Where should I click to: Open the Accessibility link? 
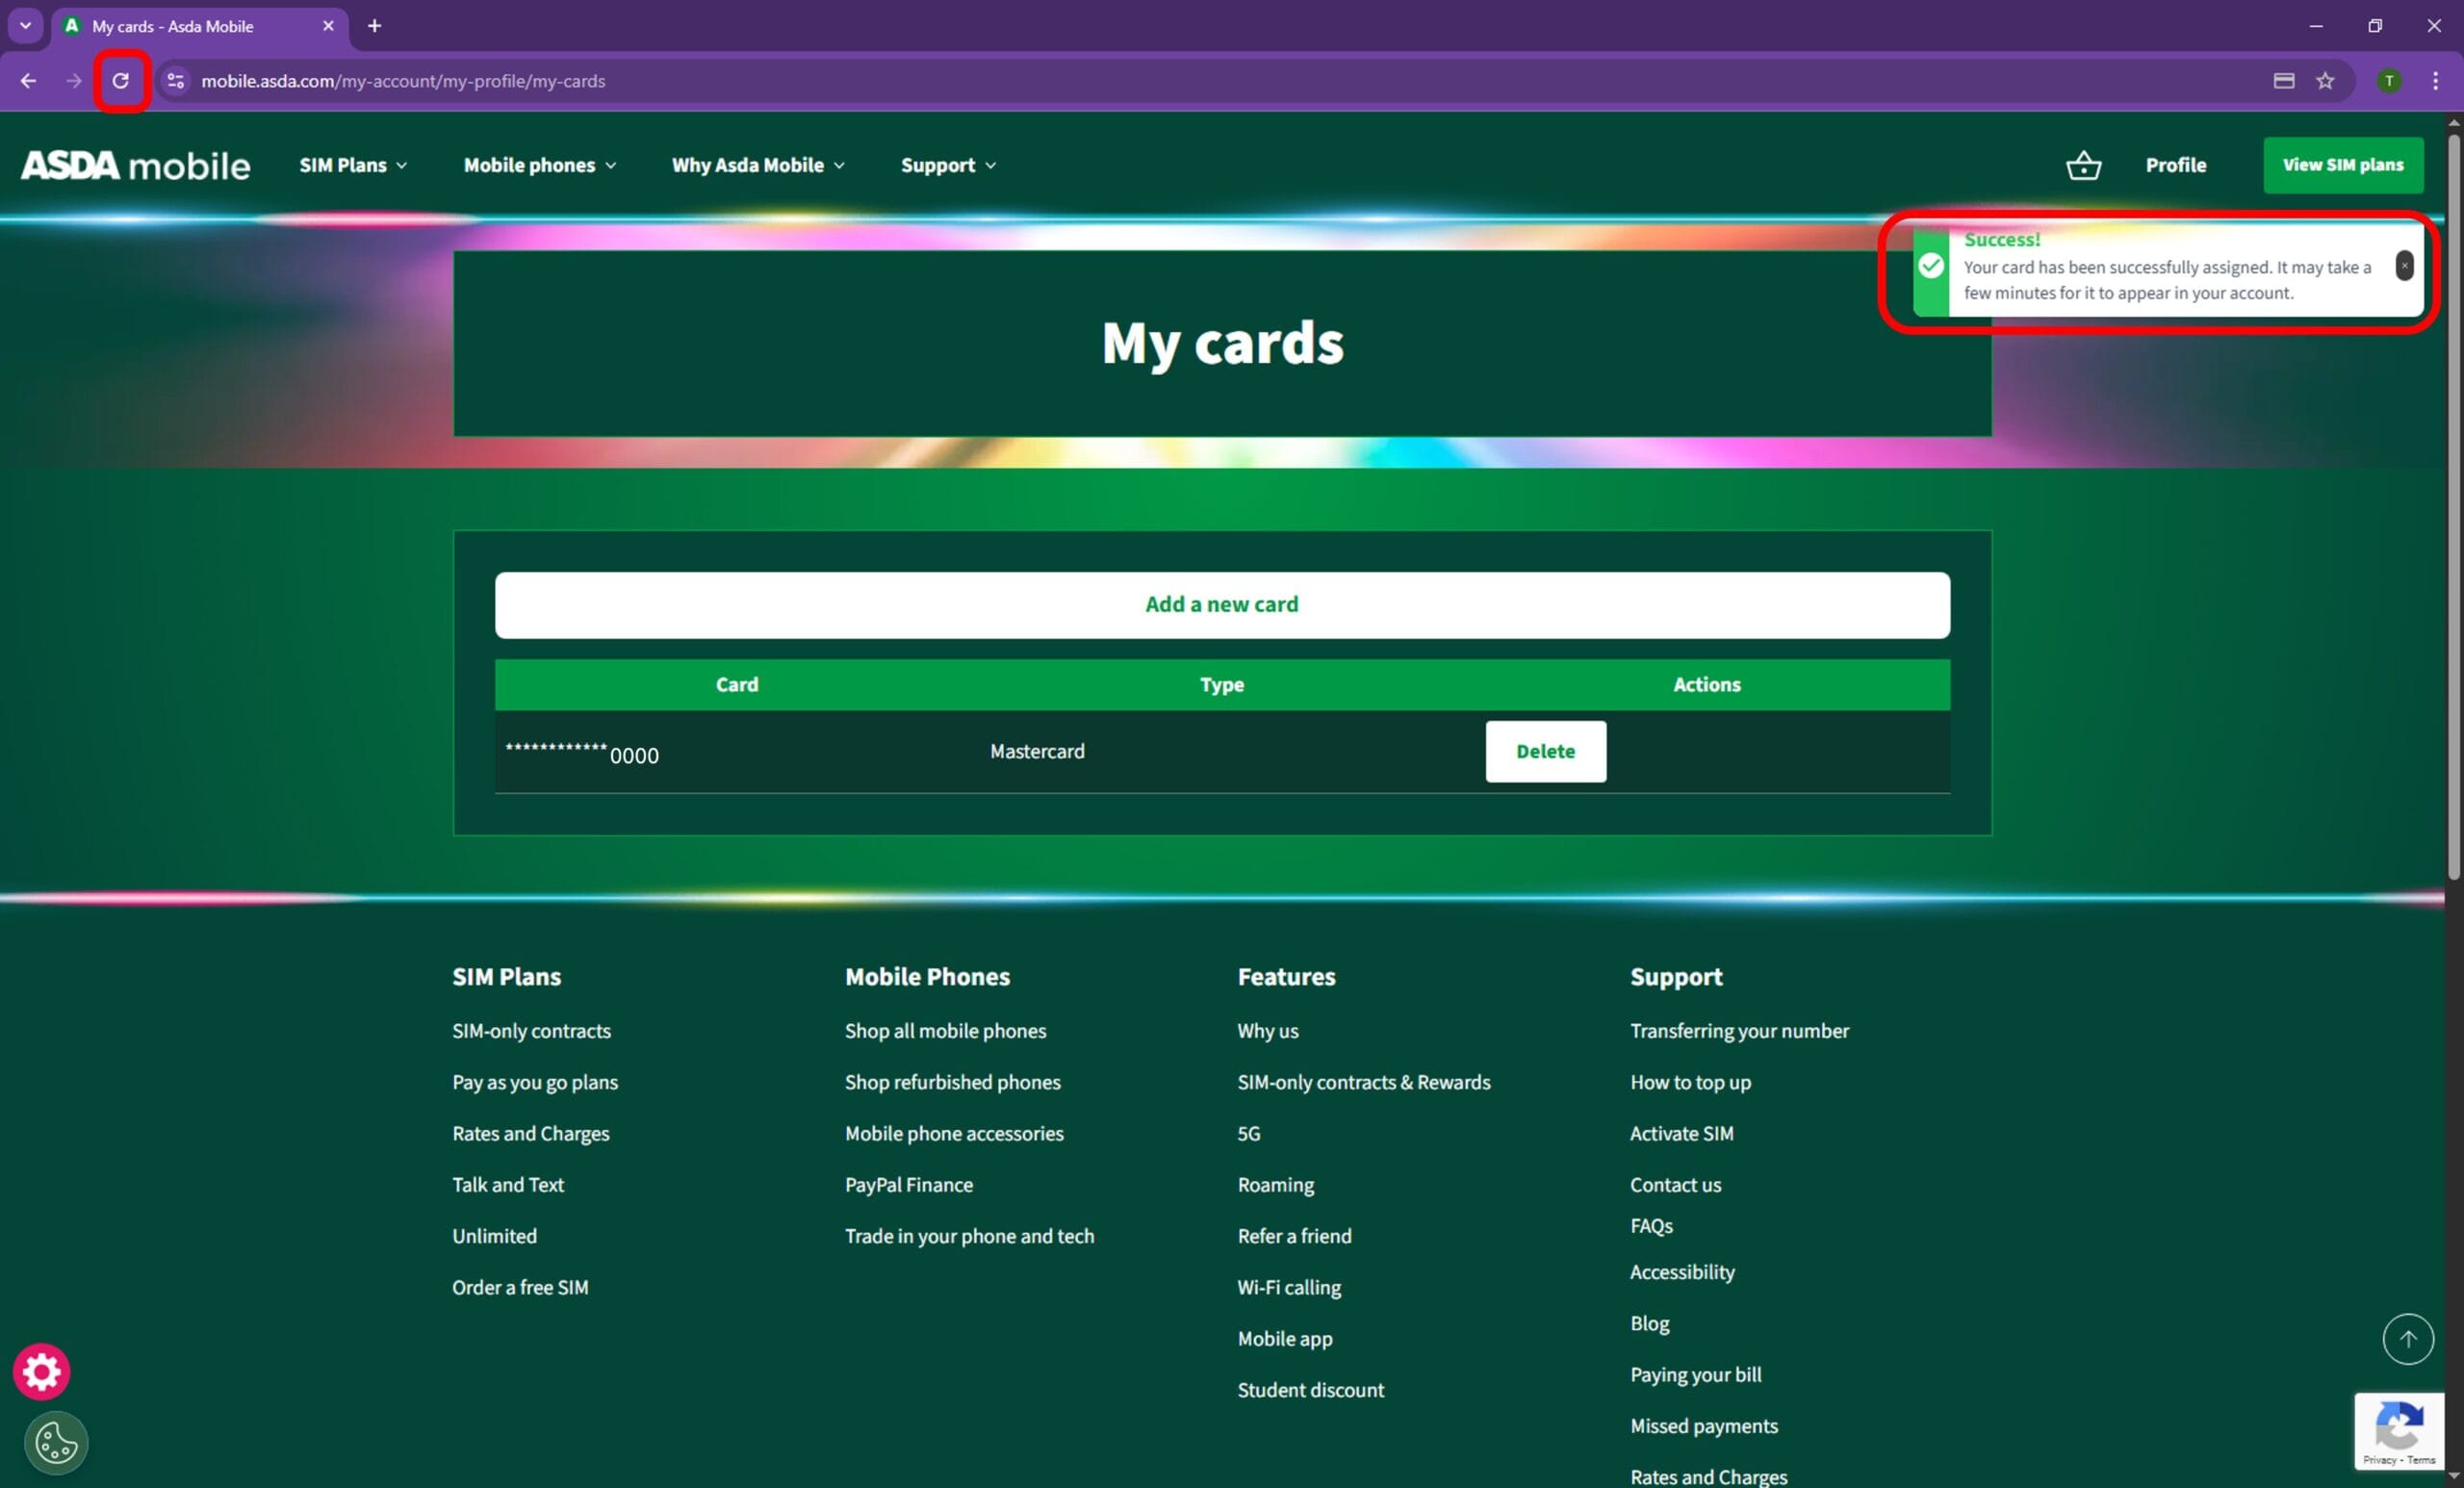coord(1682,1271)
